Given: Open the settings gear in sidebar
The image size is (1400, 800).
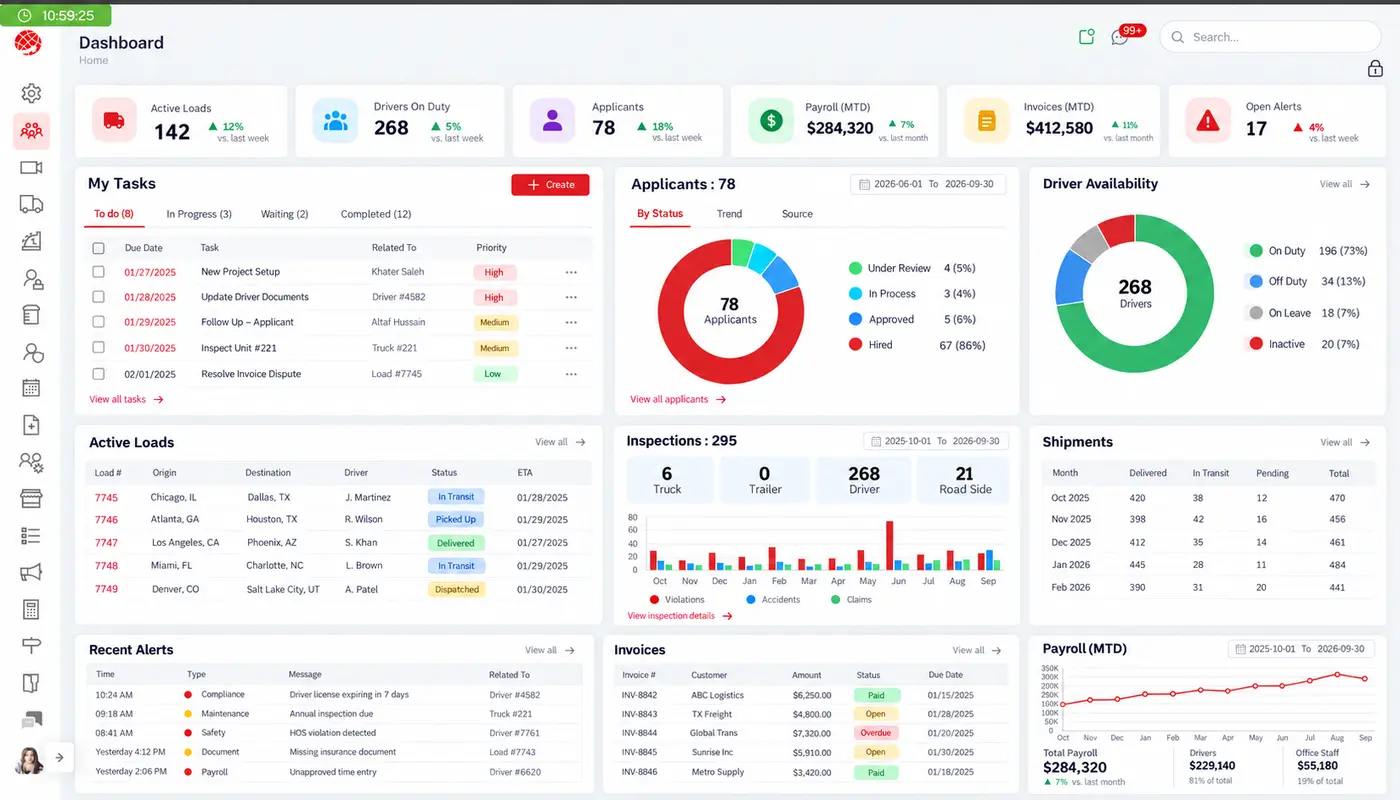Looking at the screenshot, I should point(31,93).
